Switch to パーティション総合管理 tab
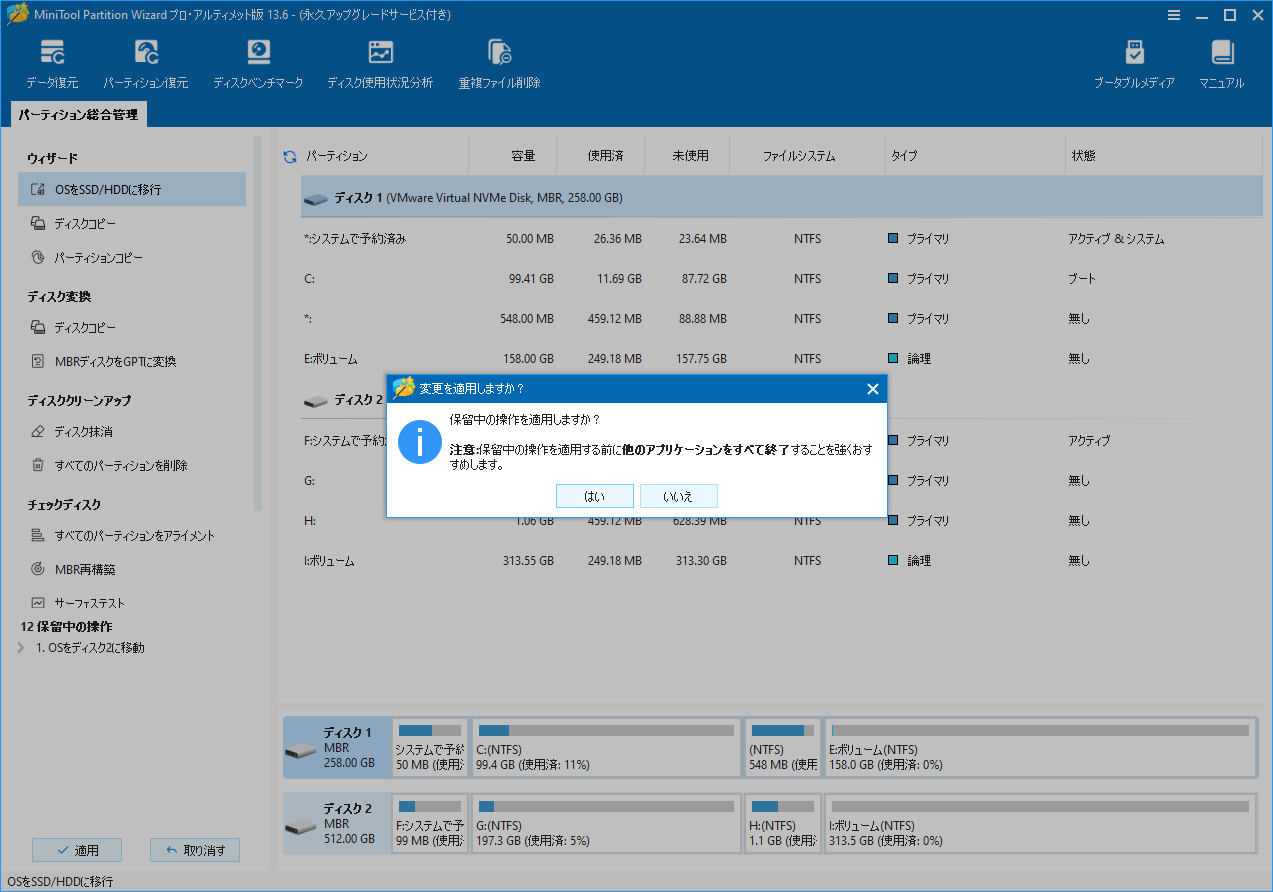The height and width of the screenshot is (892, 1273). point(76,114)
